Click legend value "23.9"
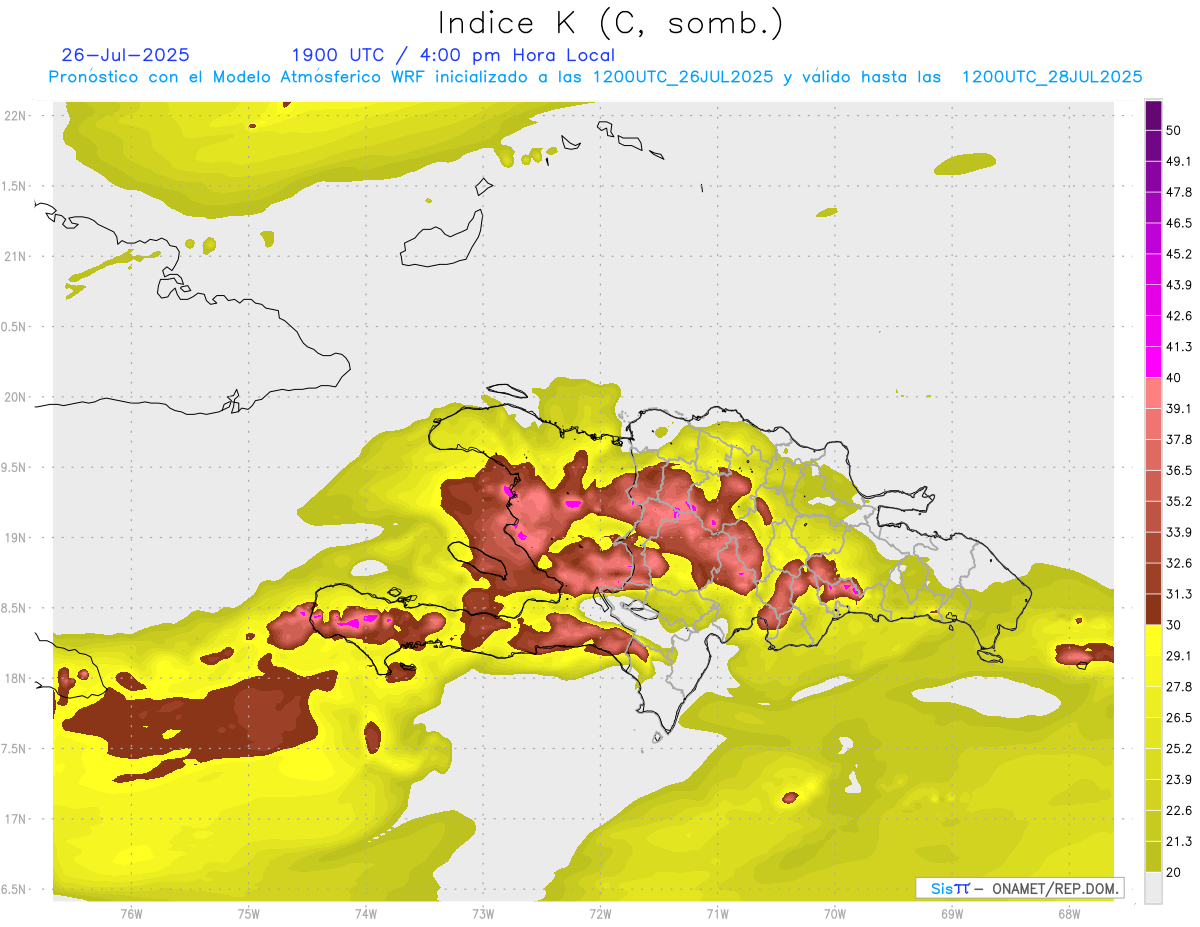The image size is (1200, 927). tap(1178, 780)
